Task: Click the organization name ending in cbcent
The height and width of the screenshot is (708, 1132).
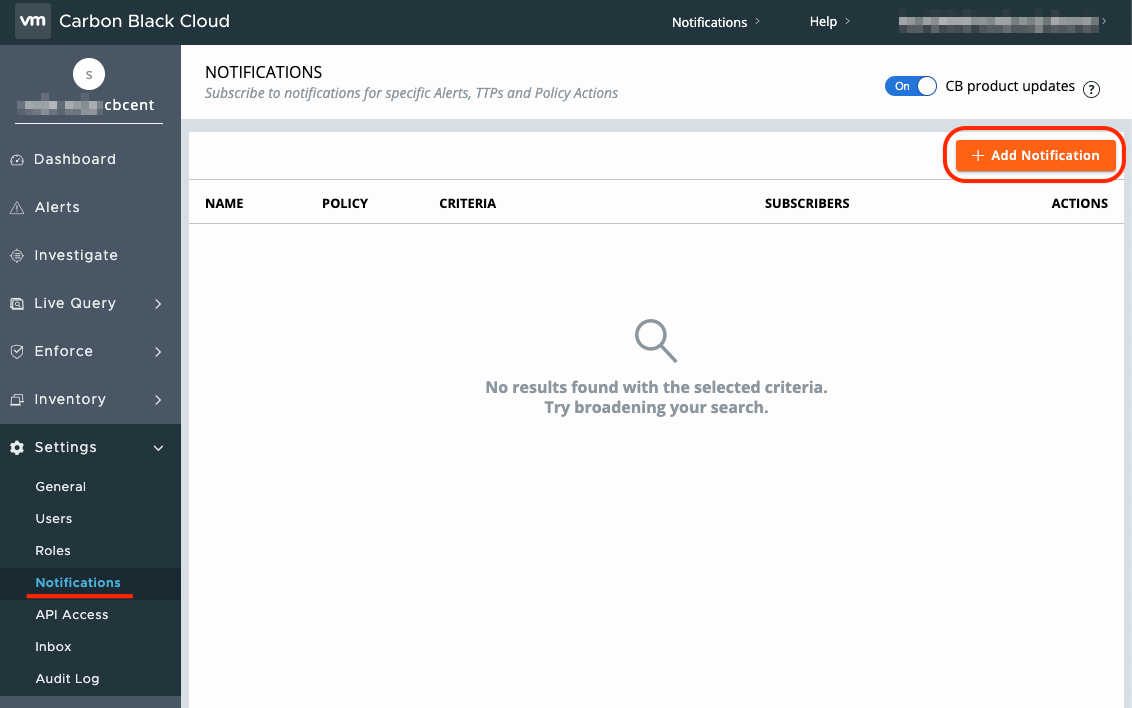Action: (x=85, y=105)
